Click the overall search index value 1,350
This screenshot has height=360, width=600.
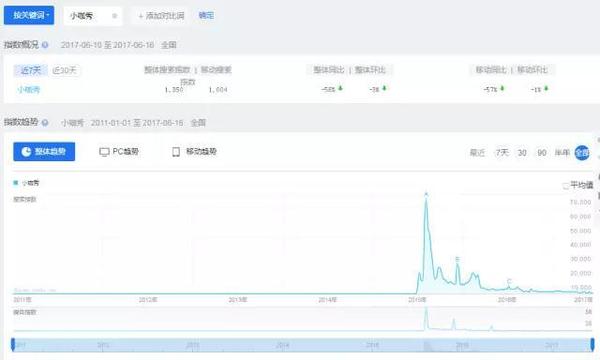tap(174, 90)
